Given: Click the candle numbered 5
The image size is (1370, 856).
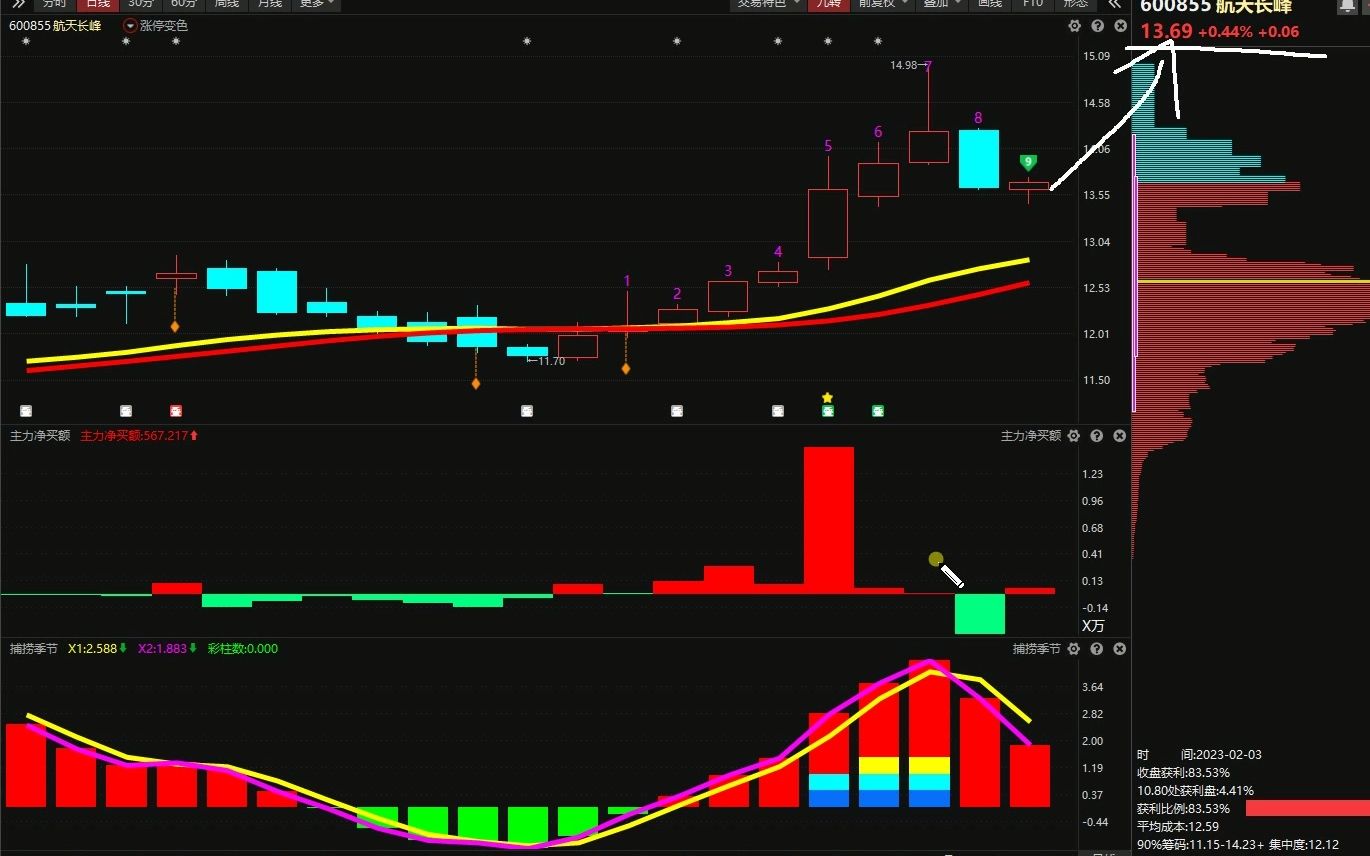Looking at the screenshot, I should click(x=828, y=224).
